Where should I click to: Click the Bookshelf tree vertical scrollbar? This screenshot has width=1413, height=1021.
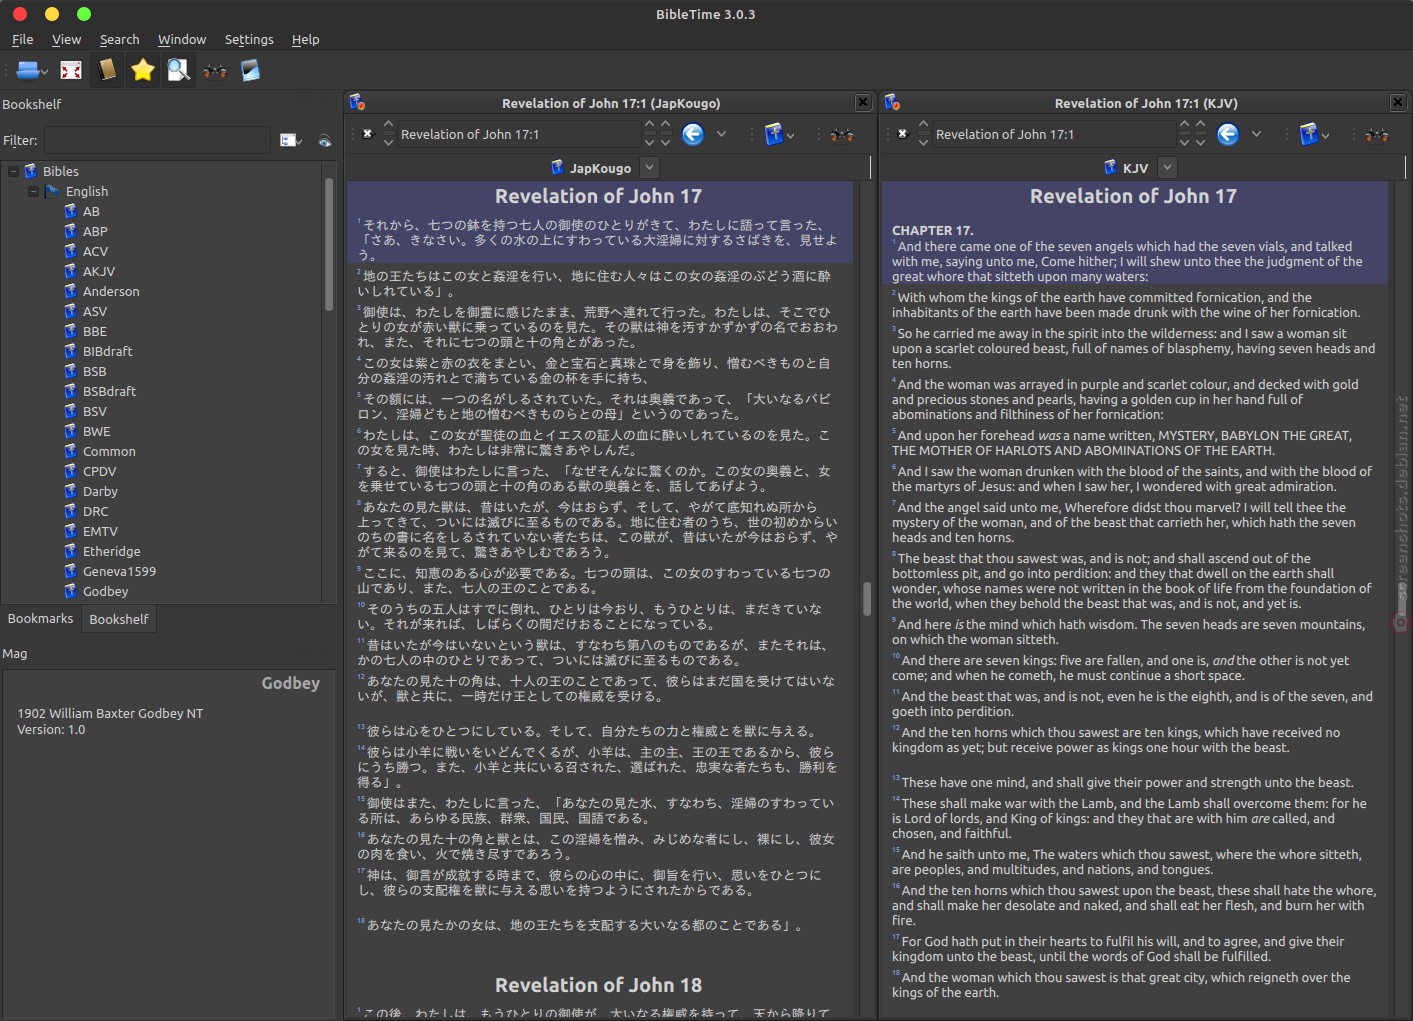328,245
